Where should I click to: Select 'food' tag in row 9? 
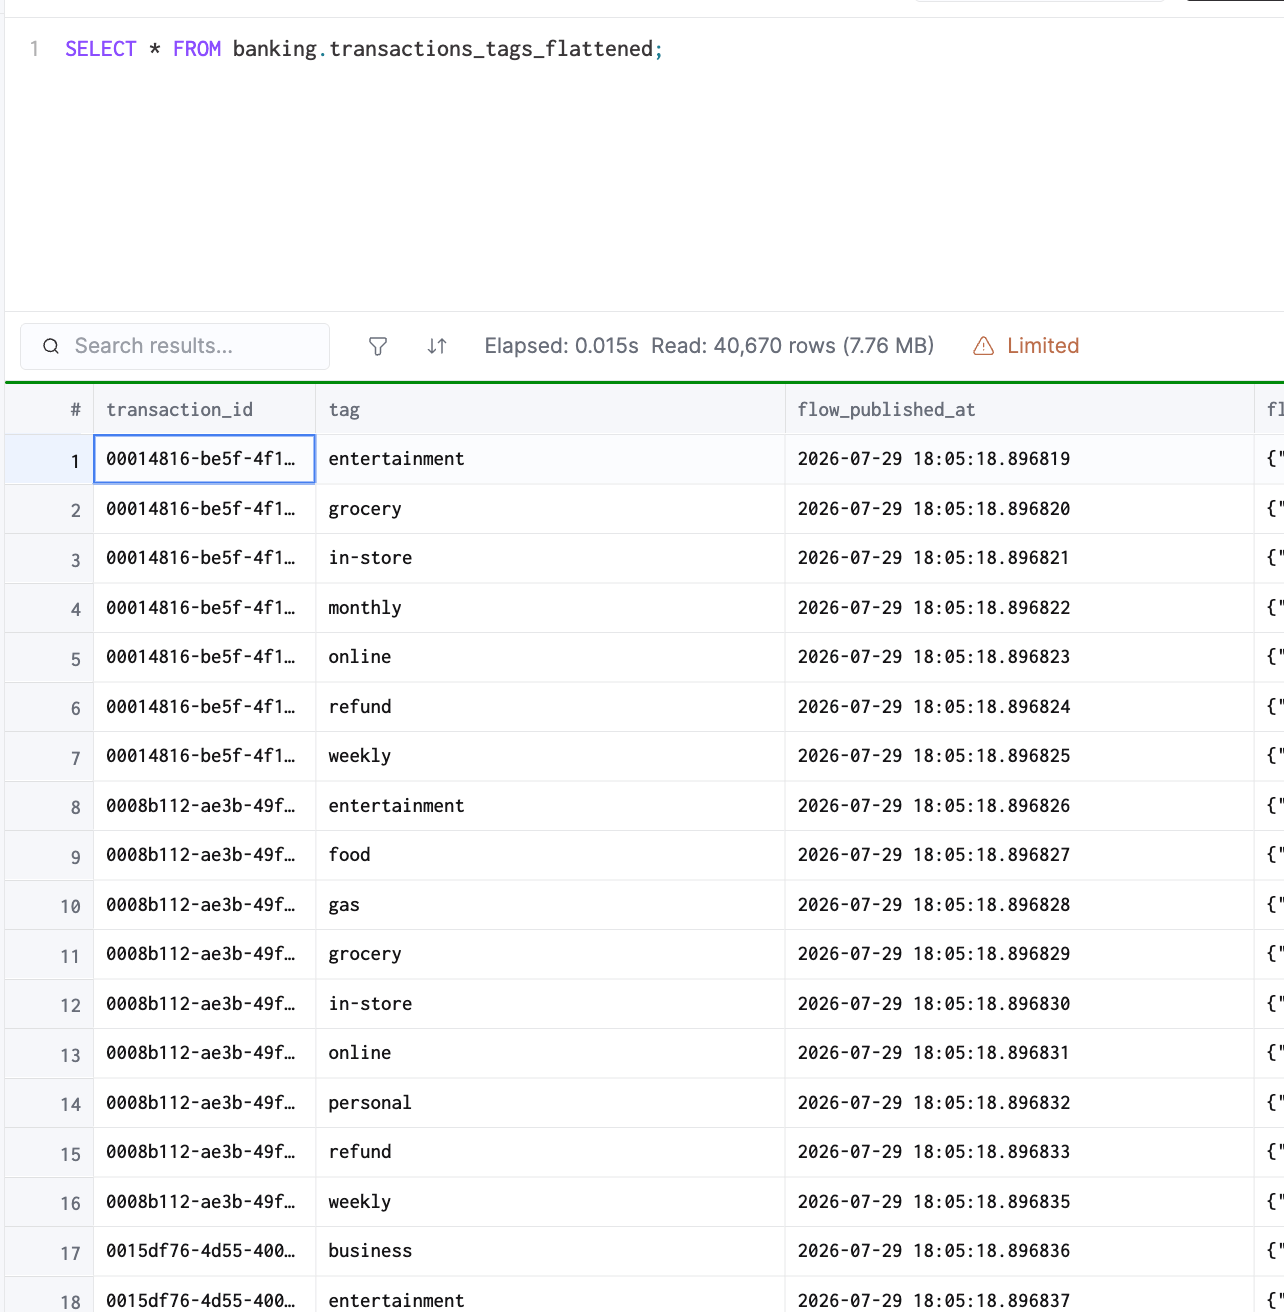click(x=349, y=855)
